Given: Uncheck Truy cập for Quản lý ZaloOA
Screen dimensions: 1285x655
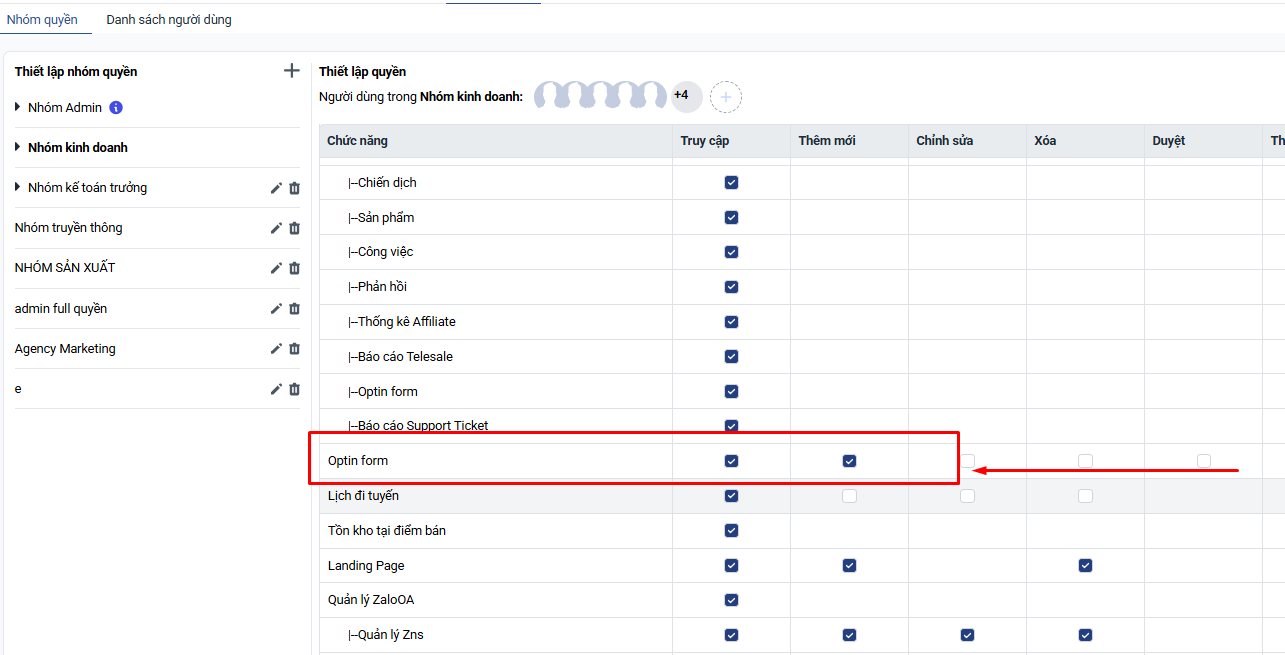Looking at the screenshot, I should [x=731, y=600].
